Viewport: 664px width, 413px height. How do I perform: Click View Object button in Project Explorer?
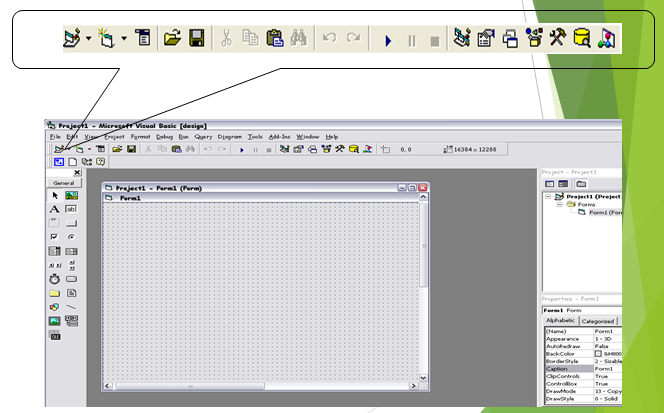[x=563, y=184]
